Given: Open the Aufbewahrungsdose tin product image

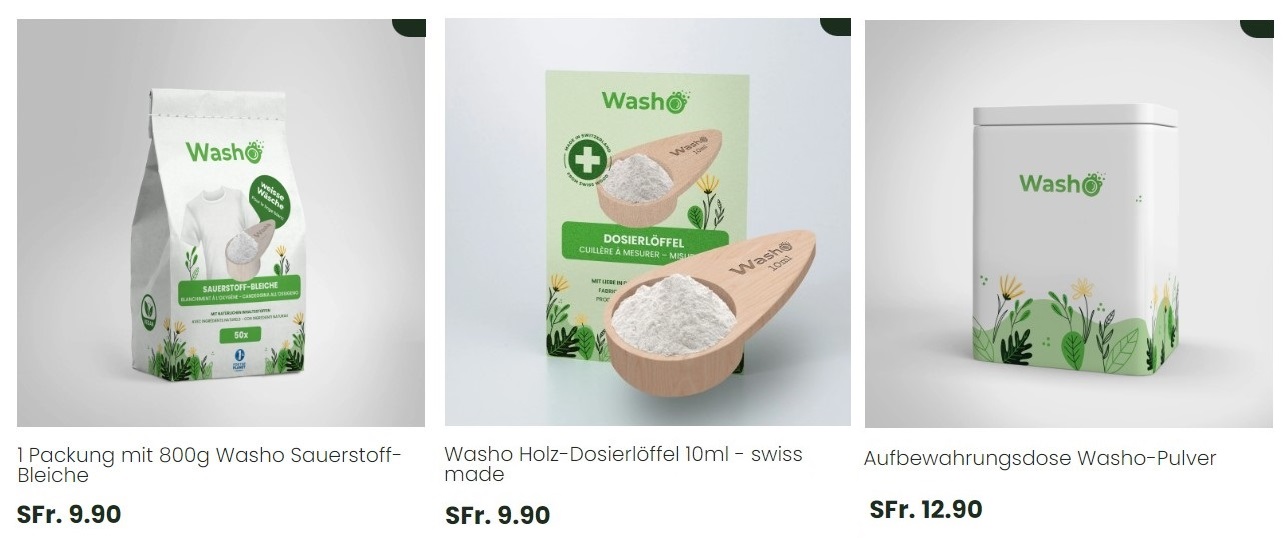Looking at the screenshot, I should coord(1069,224).
